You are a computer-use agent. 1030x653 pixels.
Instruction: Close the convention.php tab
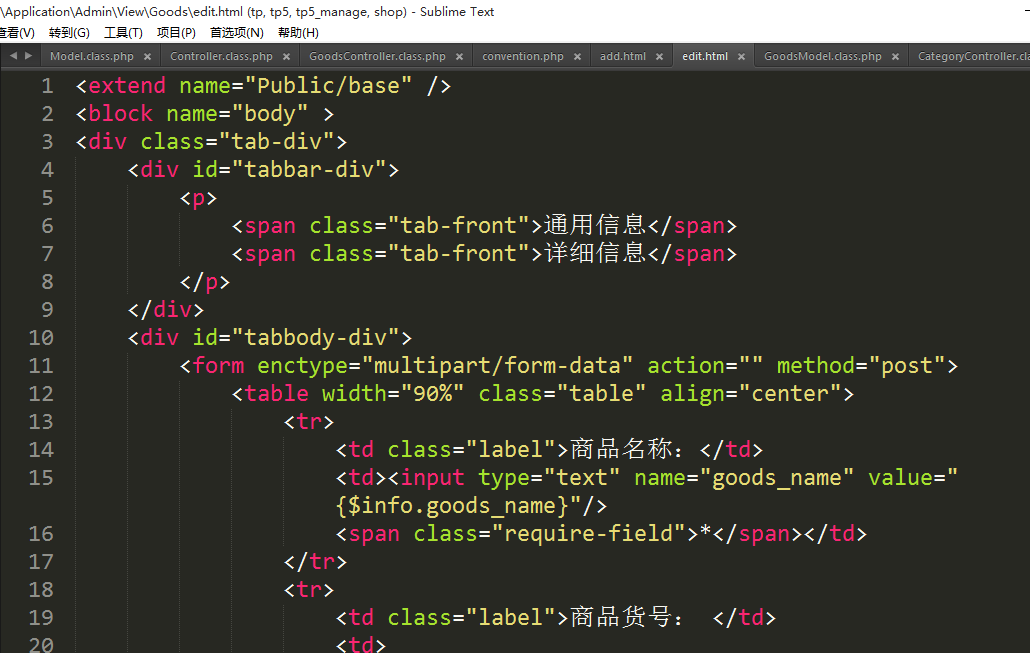point(577,57)
